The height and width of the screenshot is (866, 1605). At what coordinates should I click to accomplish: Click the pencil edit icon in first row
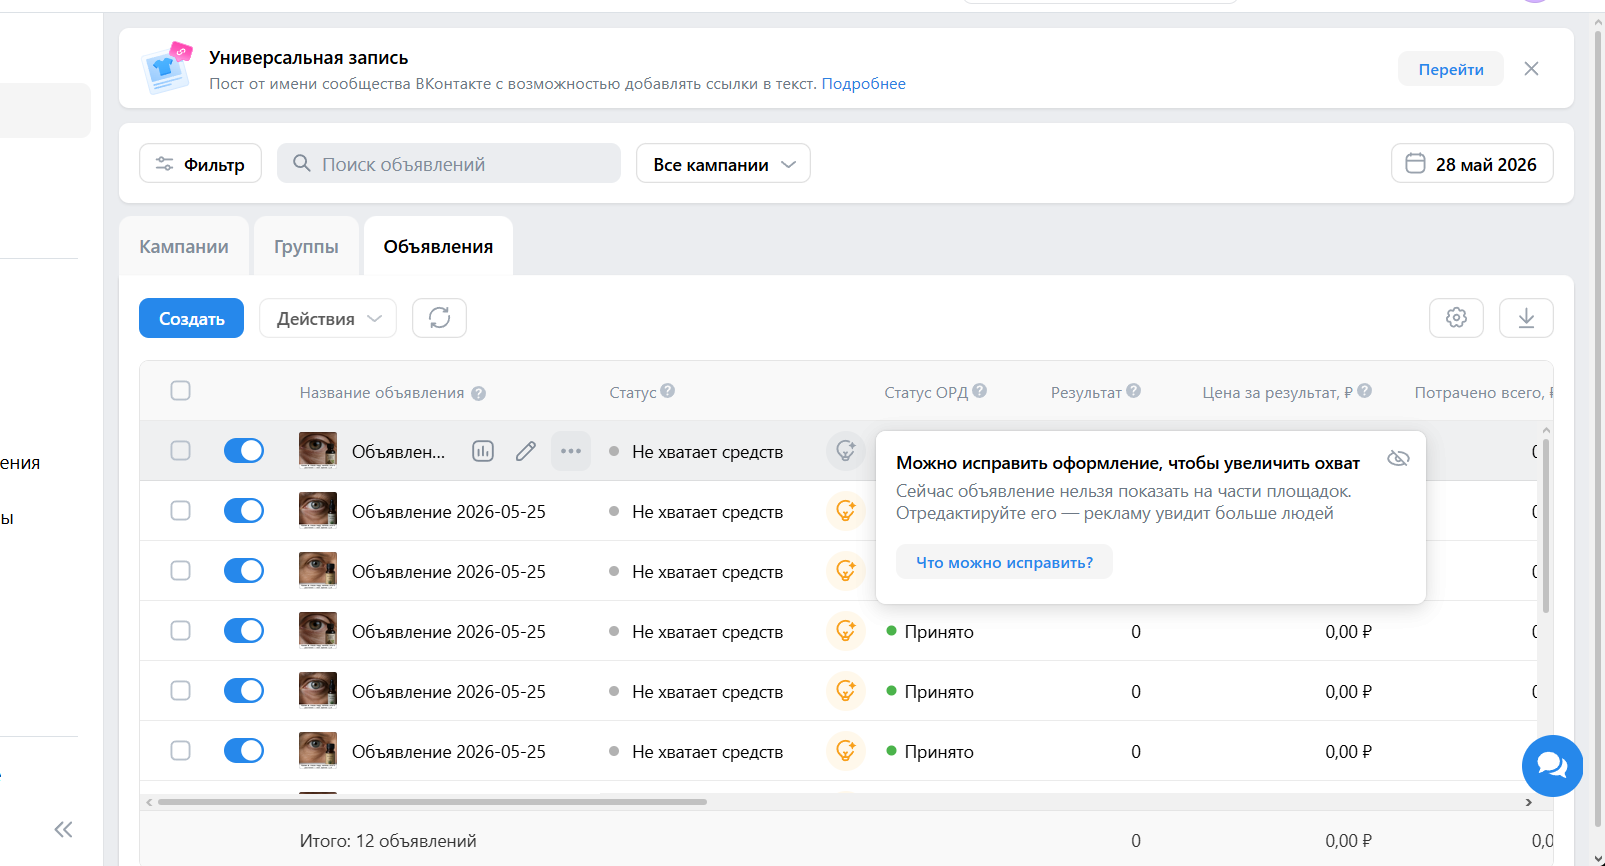[x=526, y=451]
